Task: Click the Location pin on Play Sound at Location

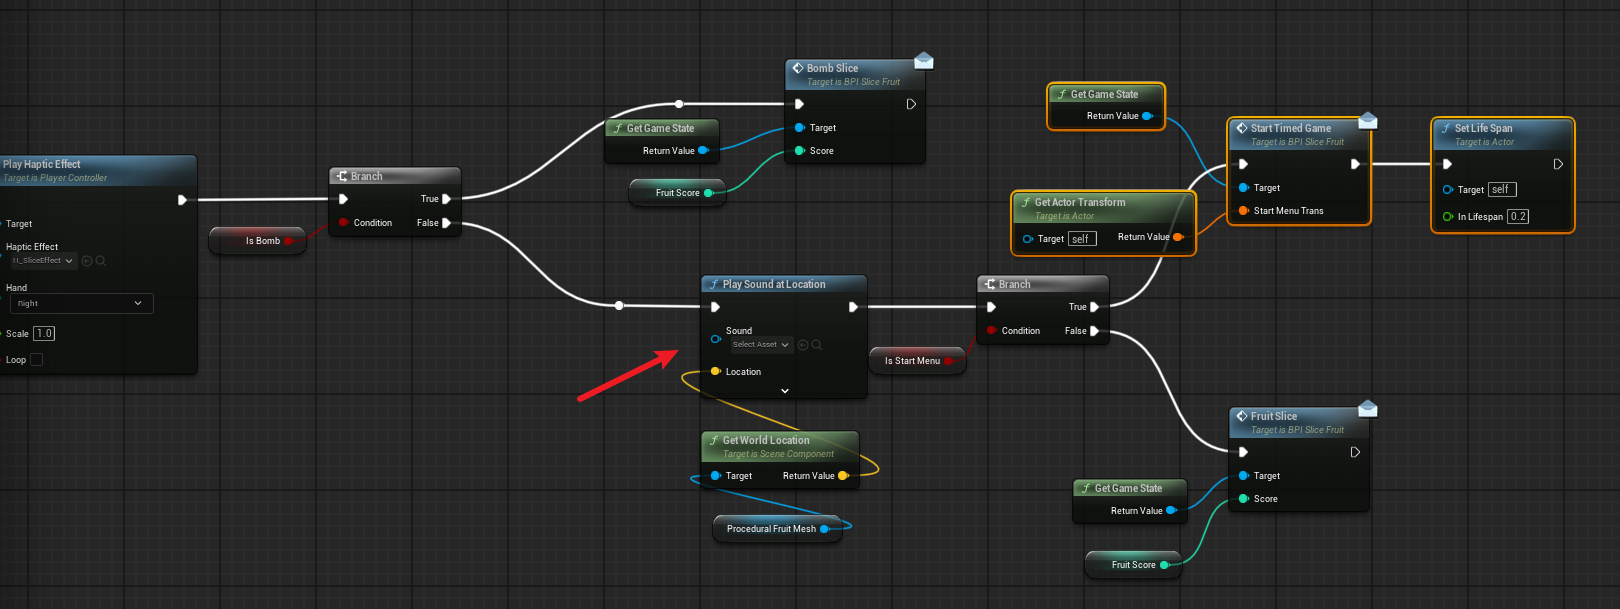Action: [x=716, y=372]
